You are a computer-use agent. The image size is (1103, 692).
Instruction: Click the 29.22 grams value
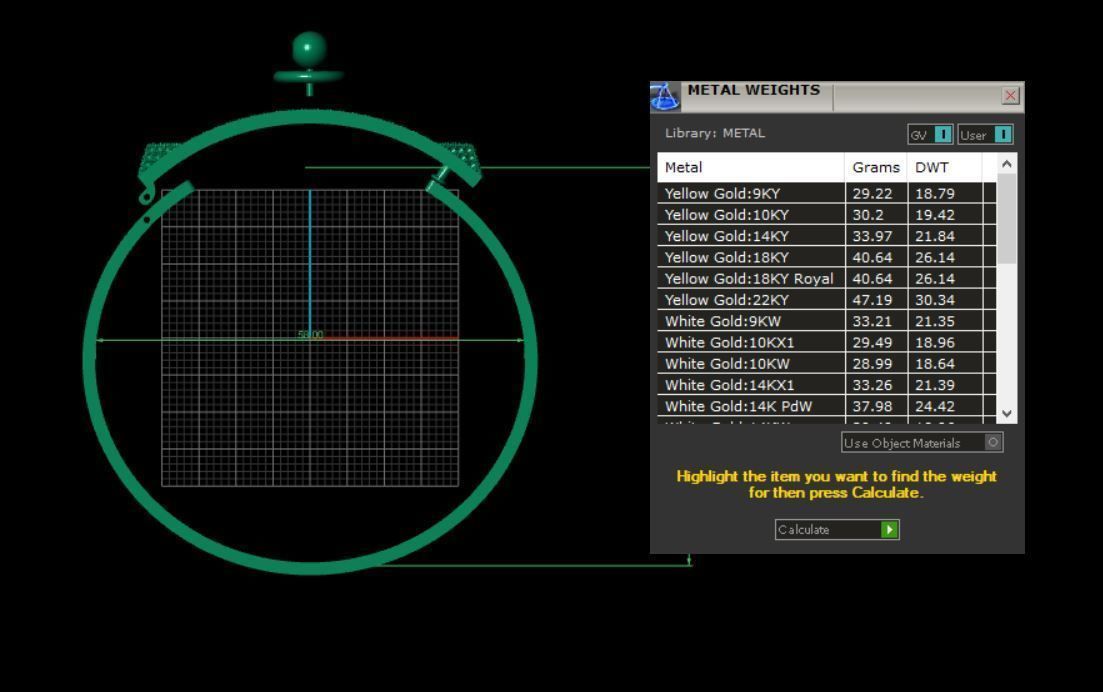pos(872,193)
